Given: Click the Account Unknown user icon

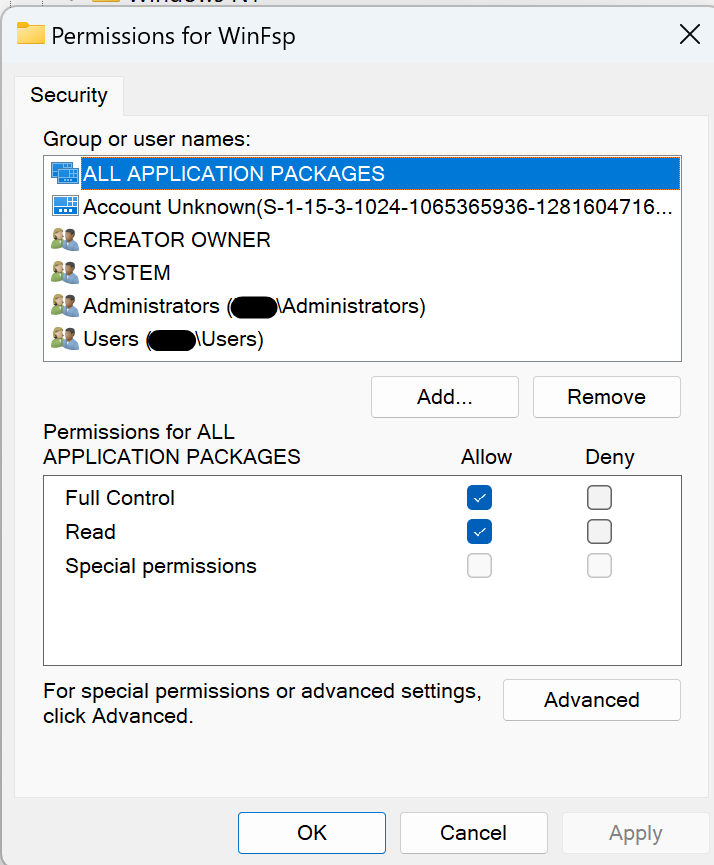Looking at the screenshot, I should 64,206.
